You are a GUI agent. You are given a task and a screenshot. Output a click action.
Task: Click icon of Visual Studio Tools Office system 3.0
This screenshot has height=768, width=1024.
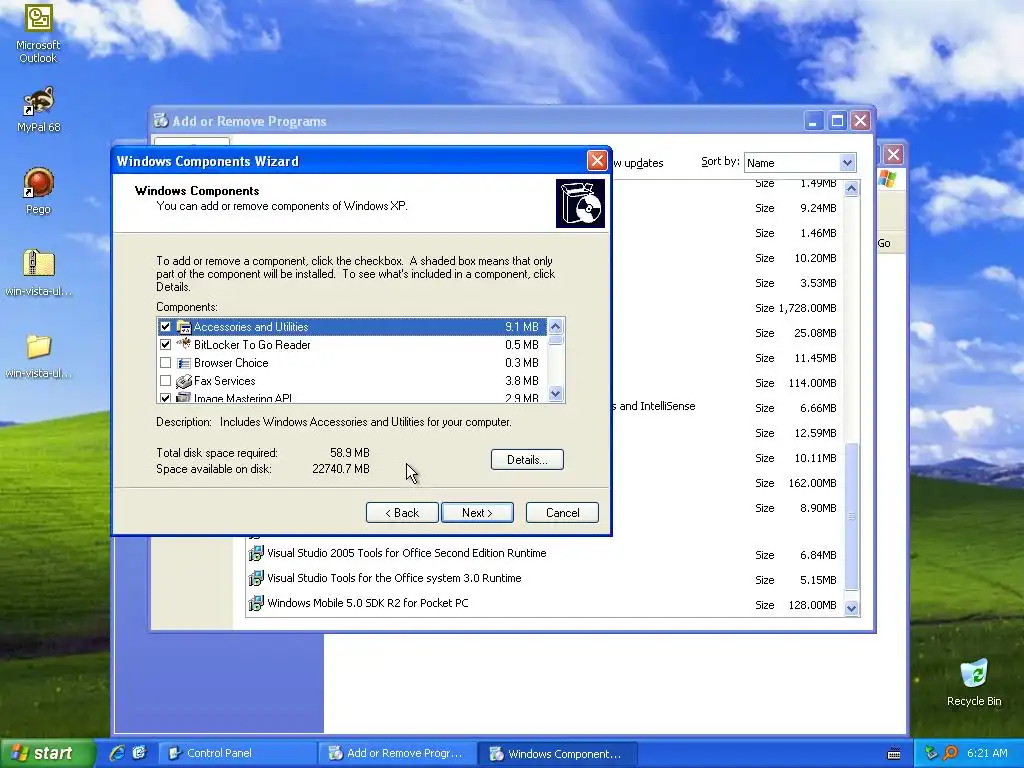click(256, 578)
